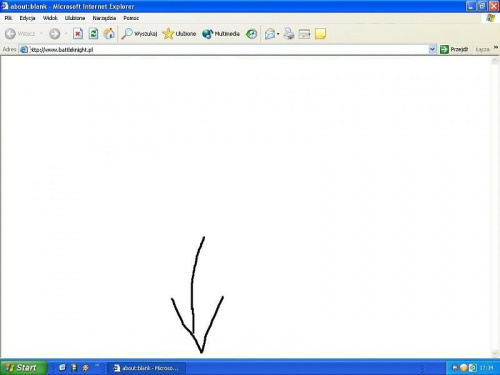Select the about:blank taskbar window button
The width and height of the screenshot is (500, 375).
point(147,368)
